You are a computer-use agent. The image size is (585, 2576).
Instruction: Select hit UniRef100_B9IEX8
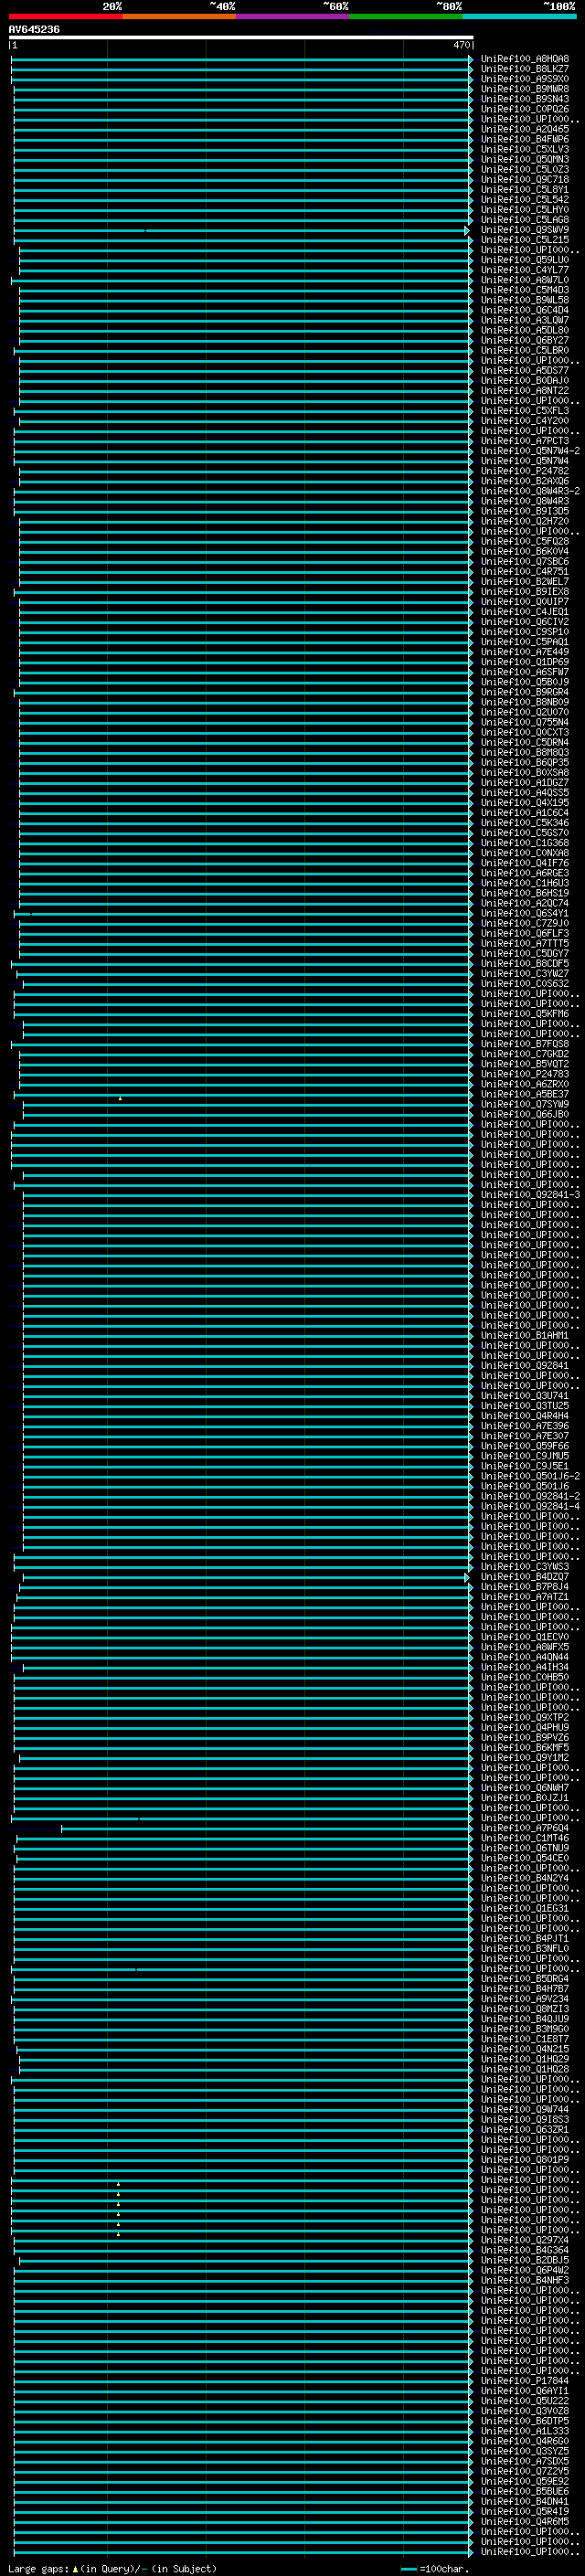click(525, 591)
